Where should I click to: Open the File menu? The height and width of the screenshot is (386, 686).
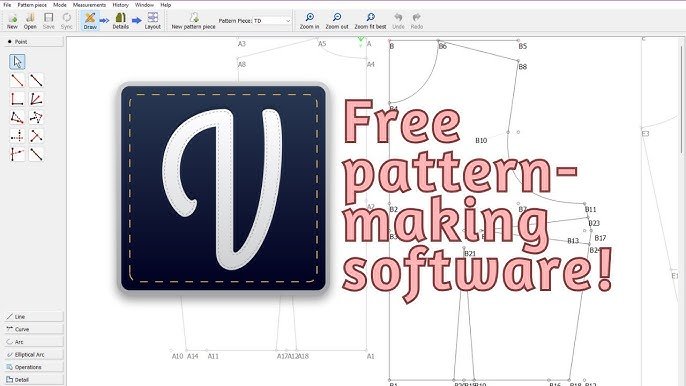(7, 5)
